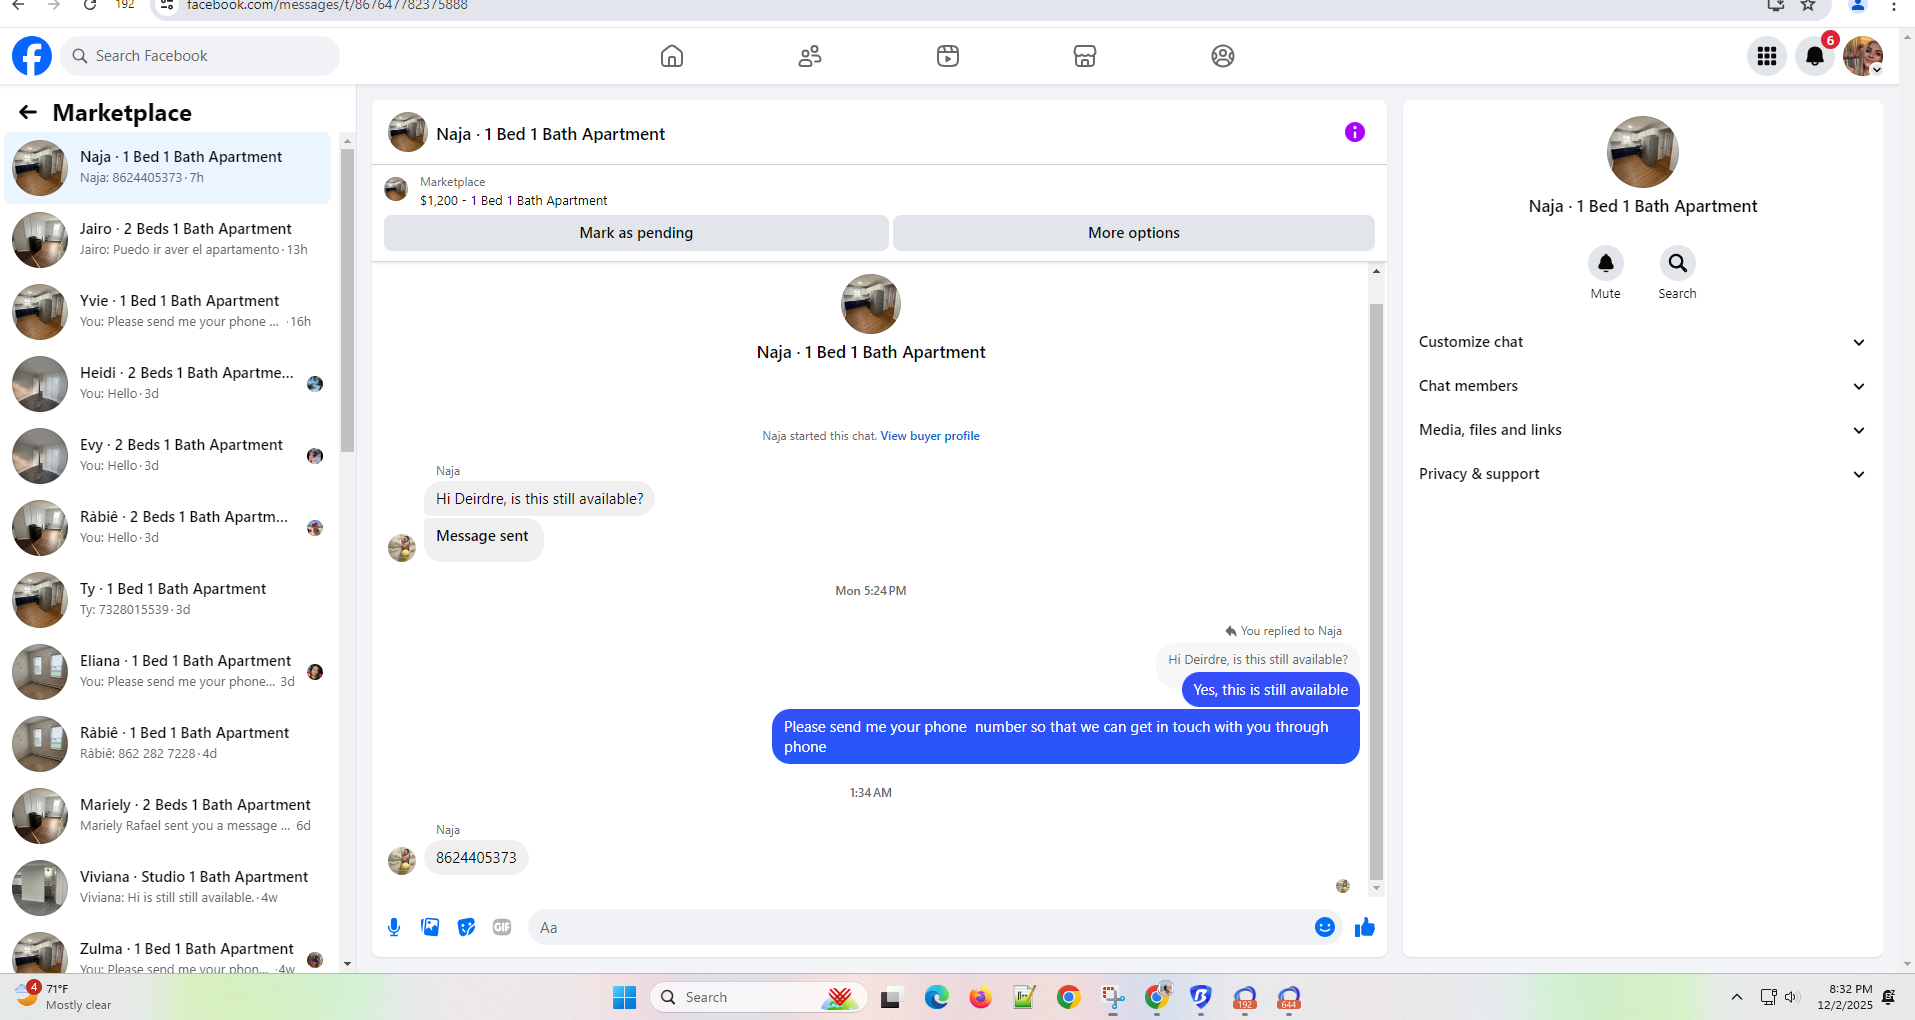Click the 'Hi Deirdre, is this still available?' message from Naja
The width and height of the screenshot is (1915, 1020).
tap(540, 499)
